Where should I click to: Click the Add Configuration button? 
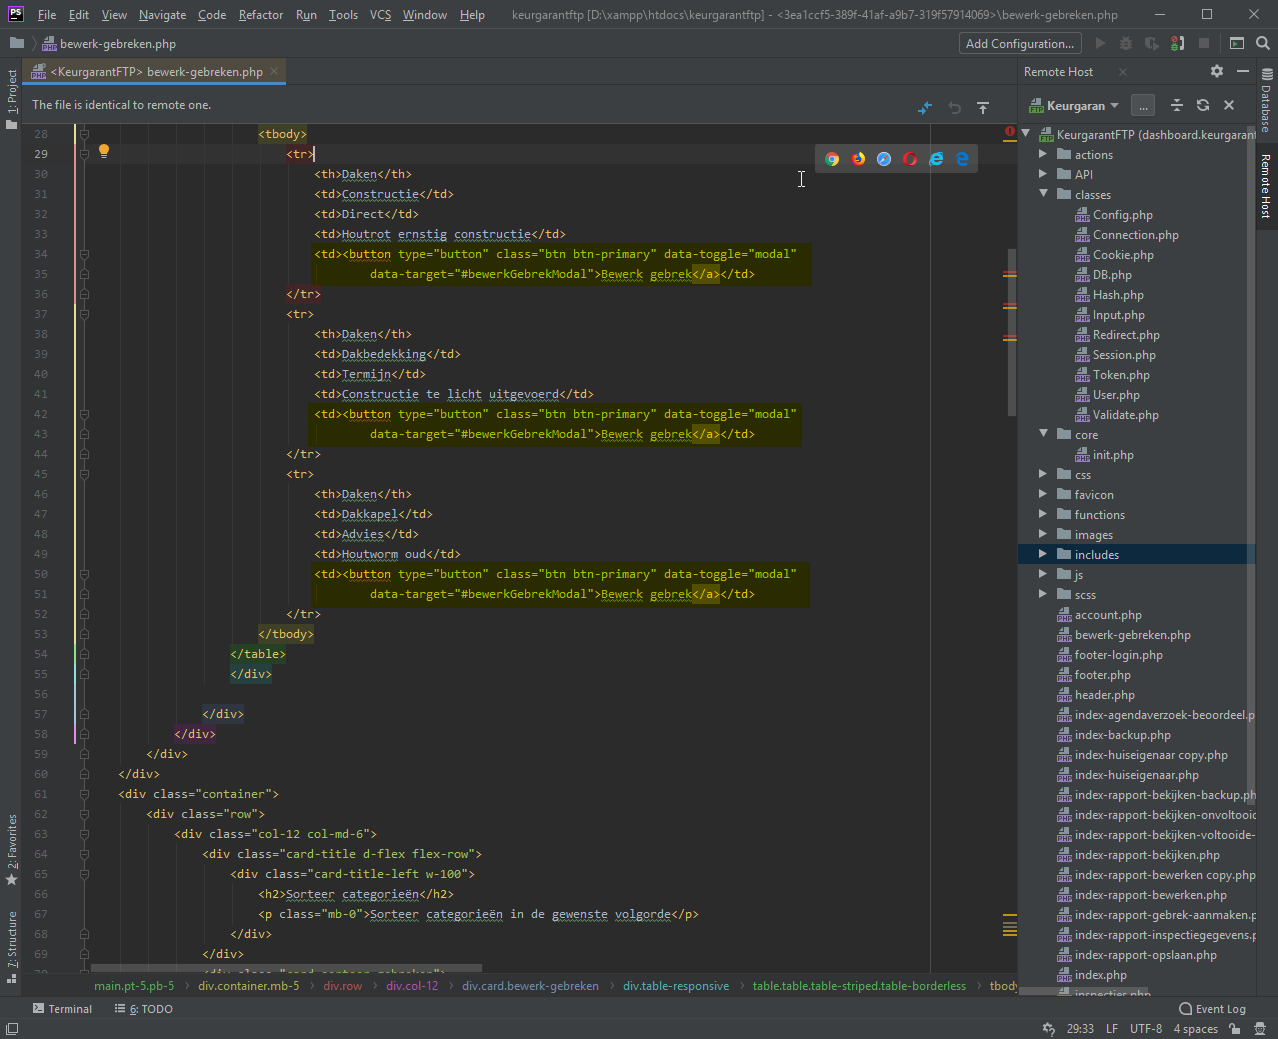point(1019,43)
